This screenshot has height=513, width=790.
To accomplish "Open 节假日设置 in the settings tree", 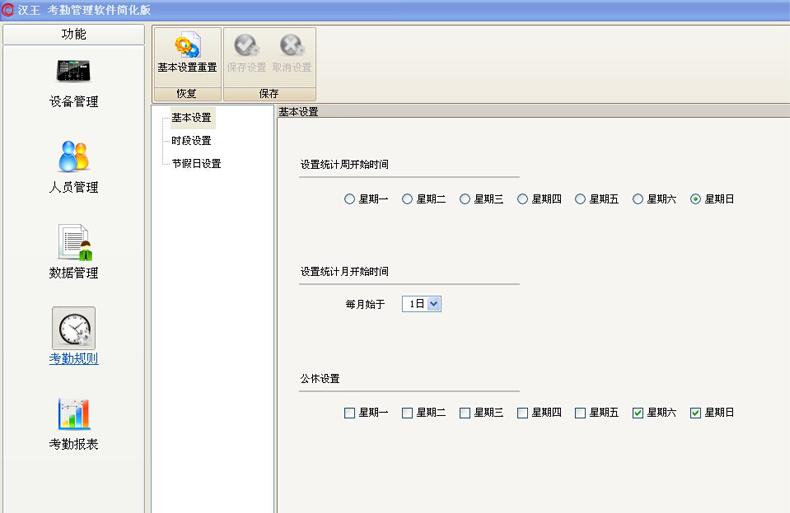I will 196,164.
